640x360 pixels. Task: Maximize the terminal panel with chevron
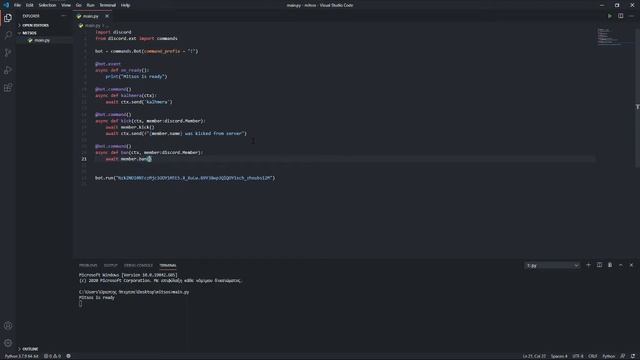pyautogui.click(x=620, y=265)
